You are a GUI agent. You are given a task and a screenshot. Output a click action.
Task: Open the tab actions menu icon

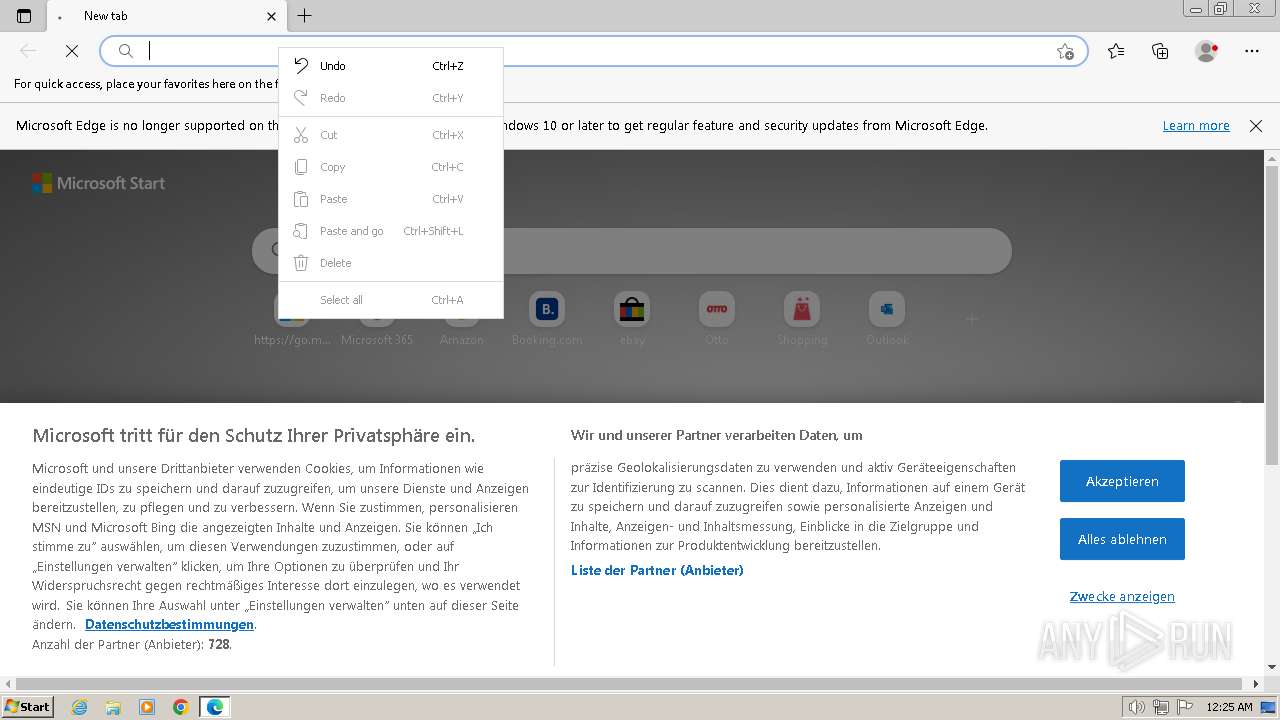coord(24,16)
